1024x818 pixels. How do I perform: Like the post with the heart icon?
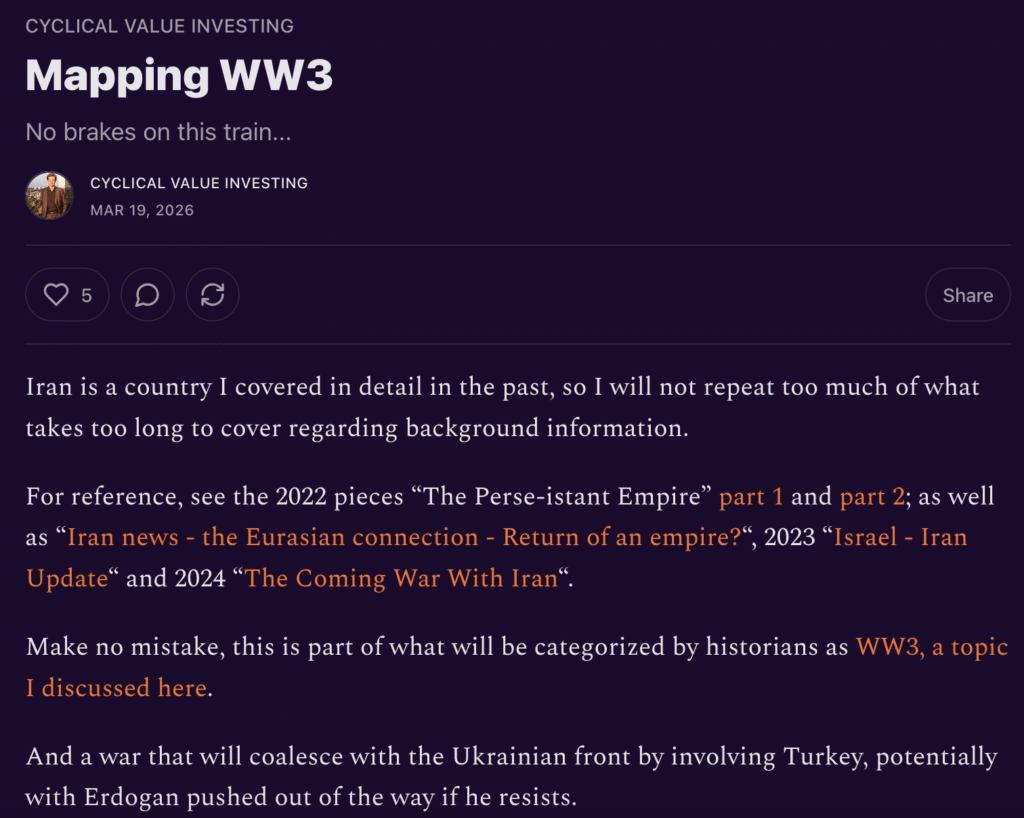[57, 295]
